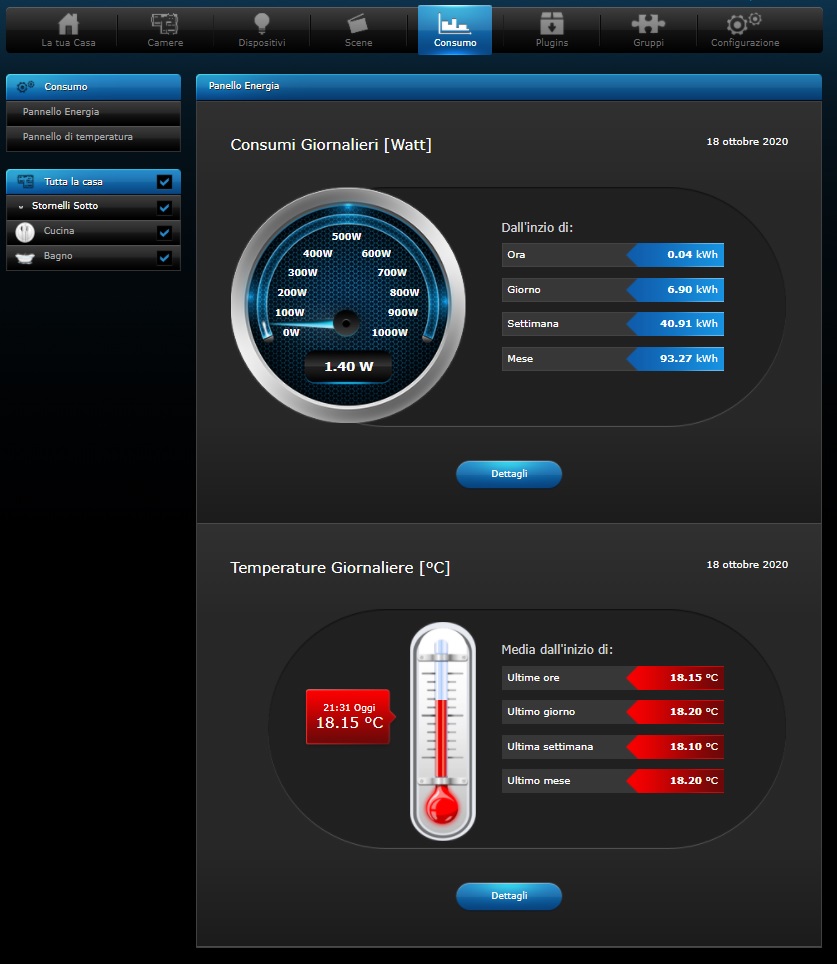Image resolution: width=837 pixels, height=964 pixels.
Task: Open the Gruppi puzzle icon
Action: (648, 24)
